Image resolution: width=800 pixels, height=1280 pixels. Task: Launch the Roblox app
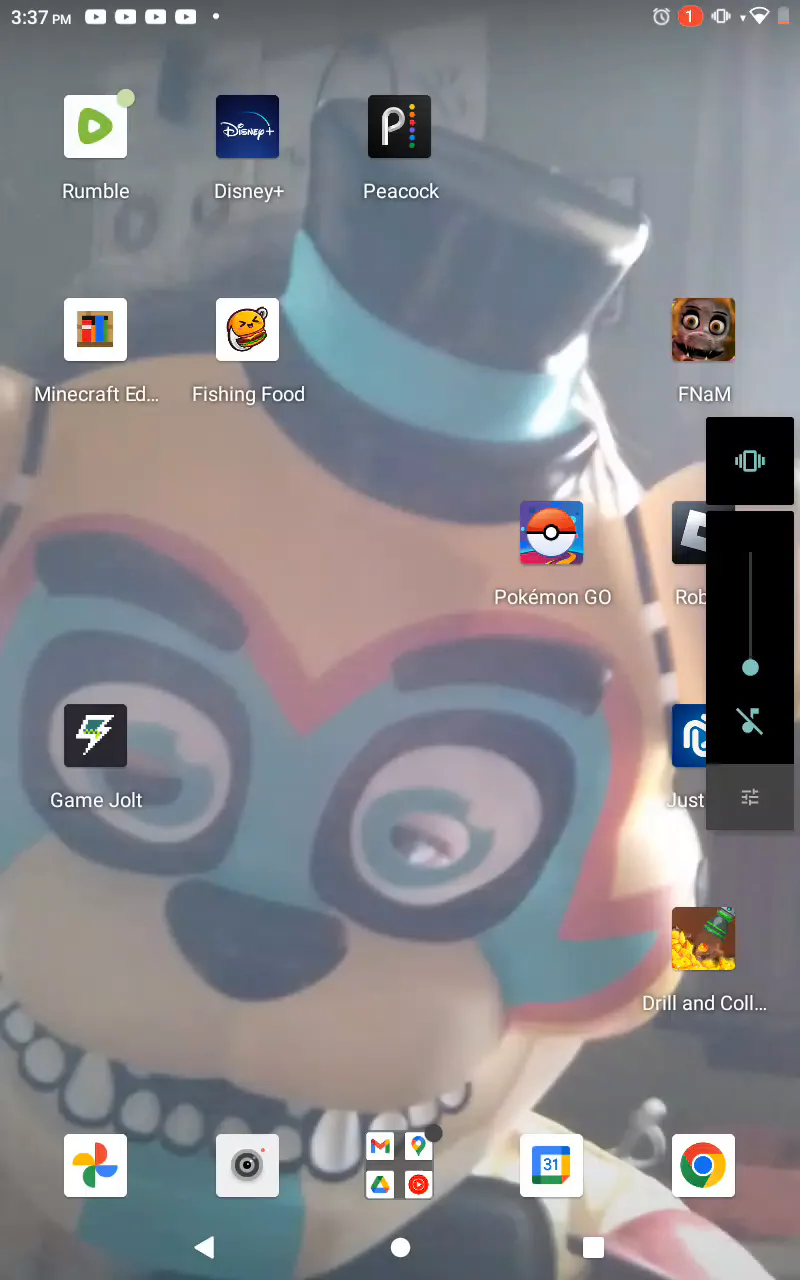click(689, 533)
